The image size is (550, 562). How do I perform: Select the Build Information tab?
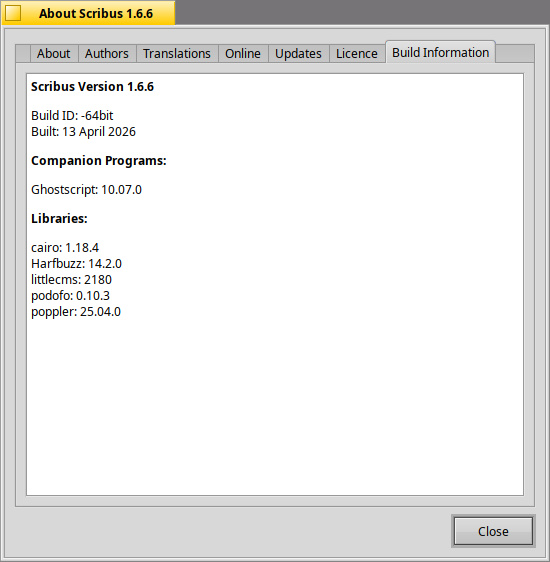pyautogui.click(x=441, y=52)
